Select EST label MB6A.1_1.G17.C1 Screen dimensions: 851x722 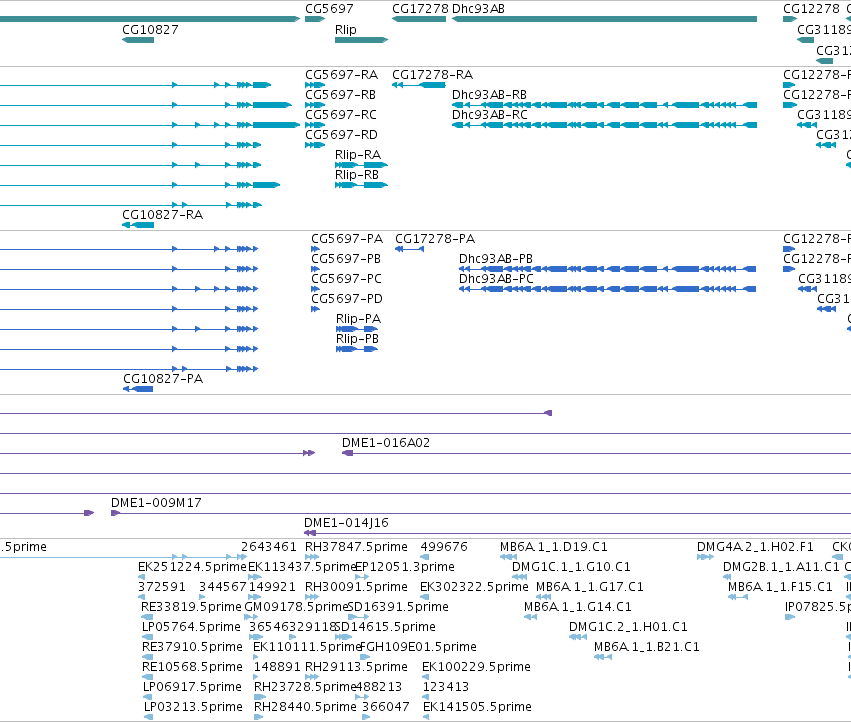(589, 587)
